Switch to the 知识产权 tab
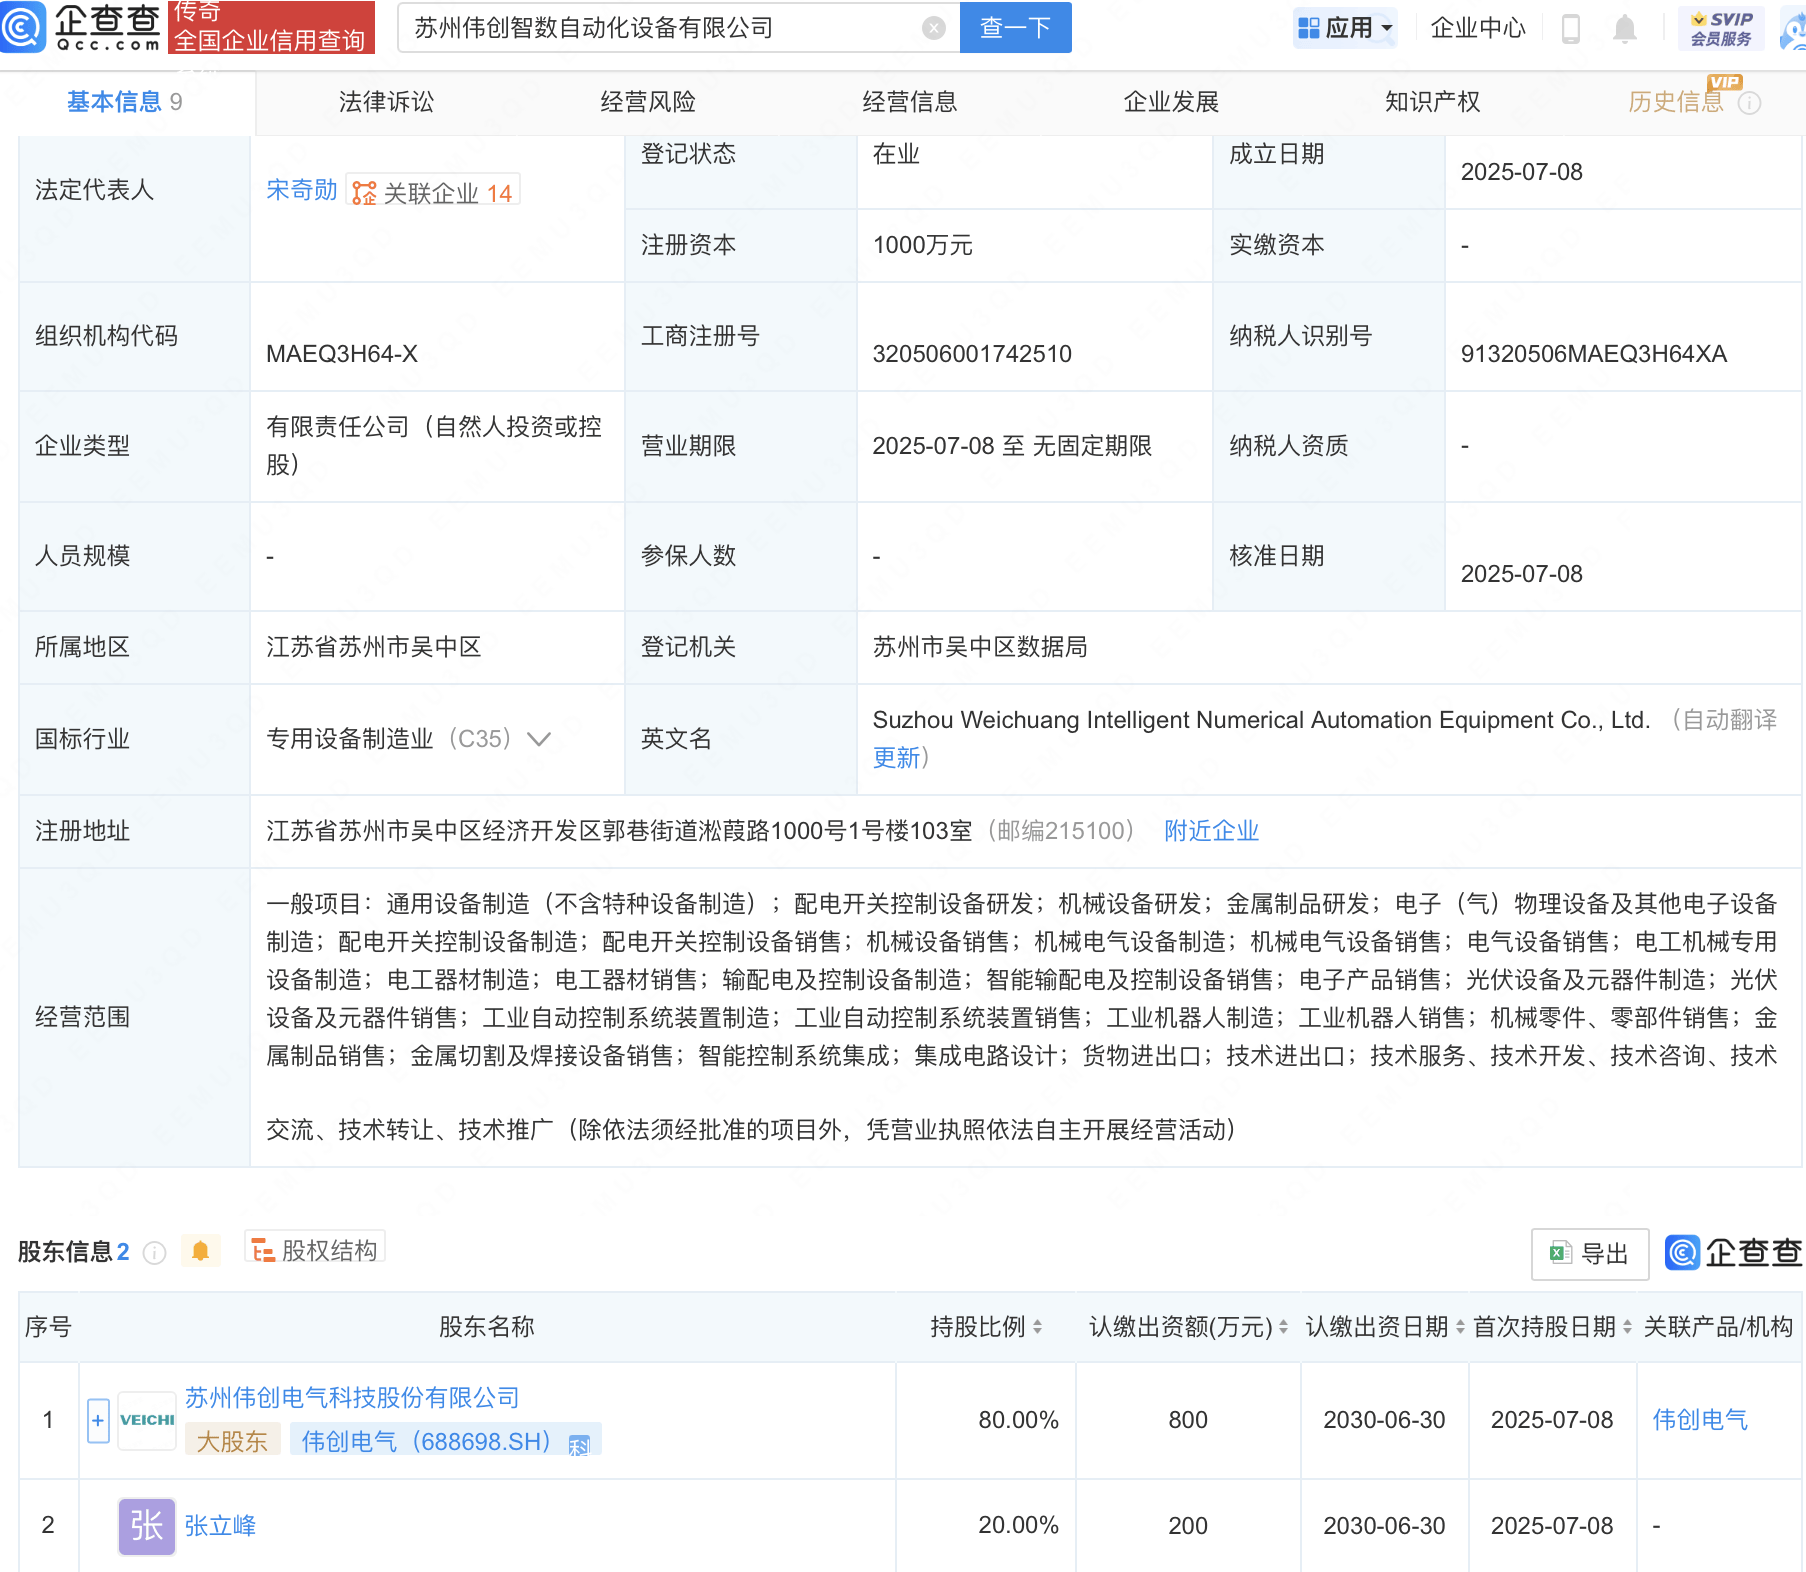This screenshot has width=1806, height=1572. click(1432, 102)
